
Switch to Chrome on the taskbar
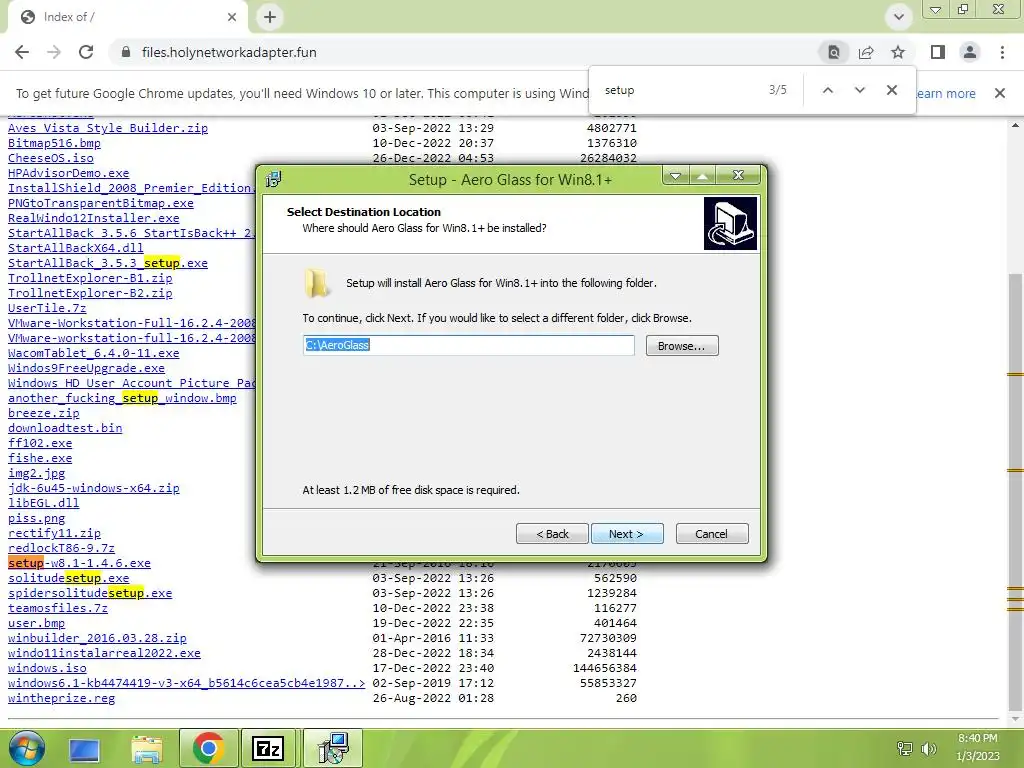coord(208,748)
